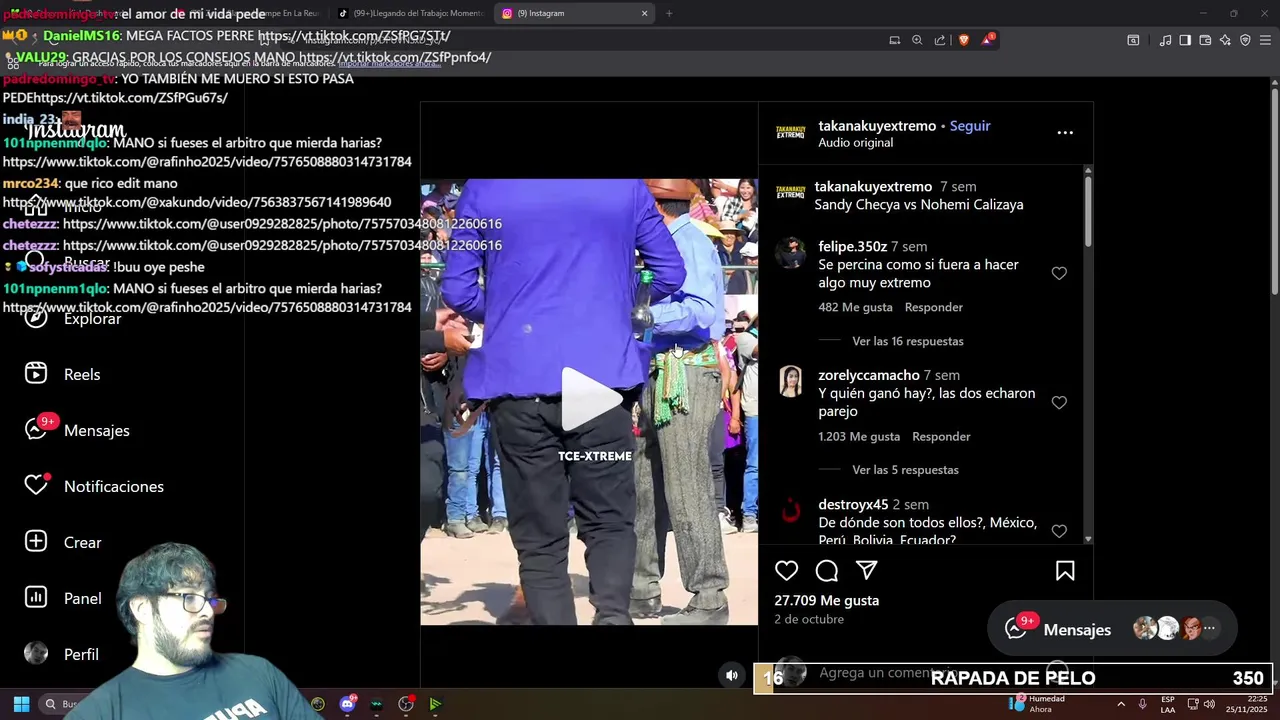The height and width of the screenshot is (720, 1280).
Task: Open the 27.709 Me gusta likes list
Action: point(826,600)
